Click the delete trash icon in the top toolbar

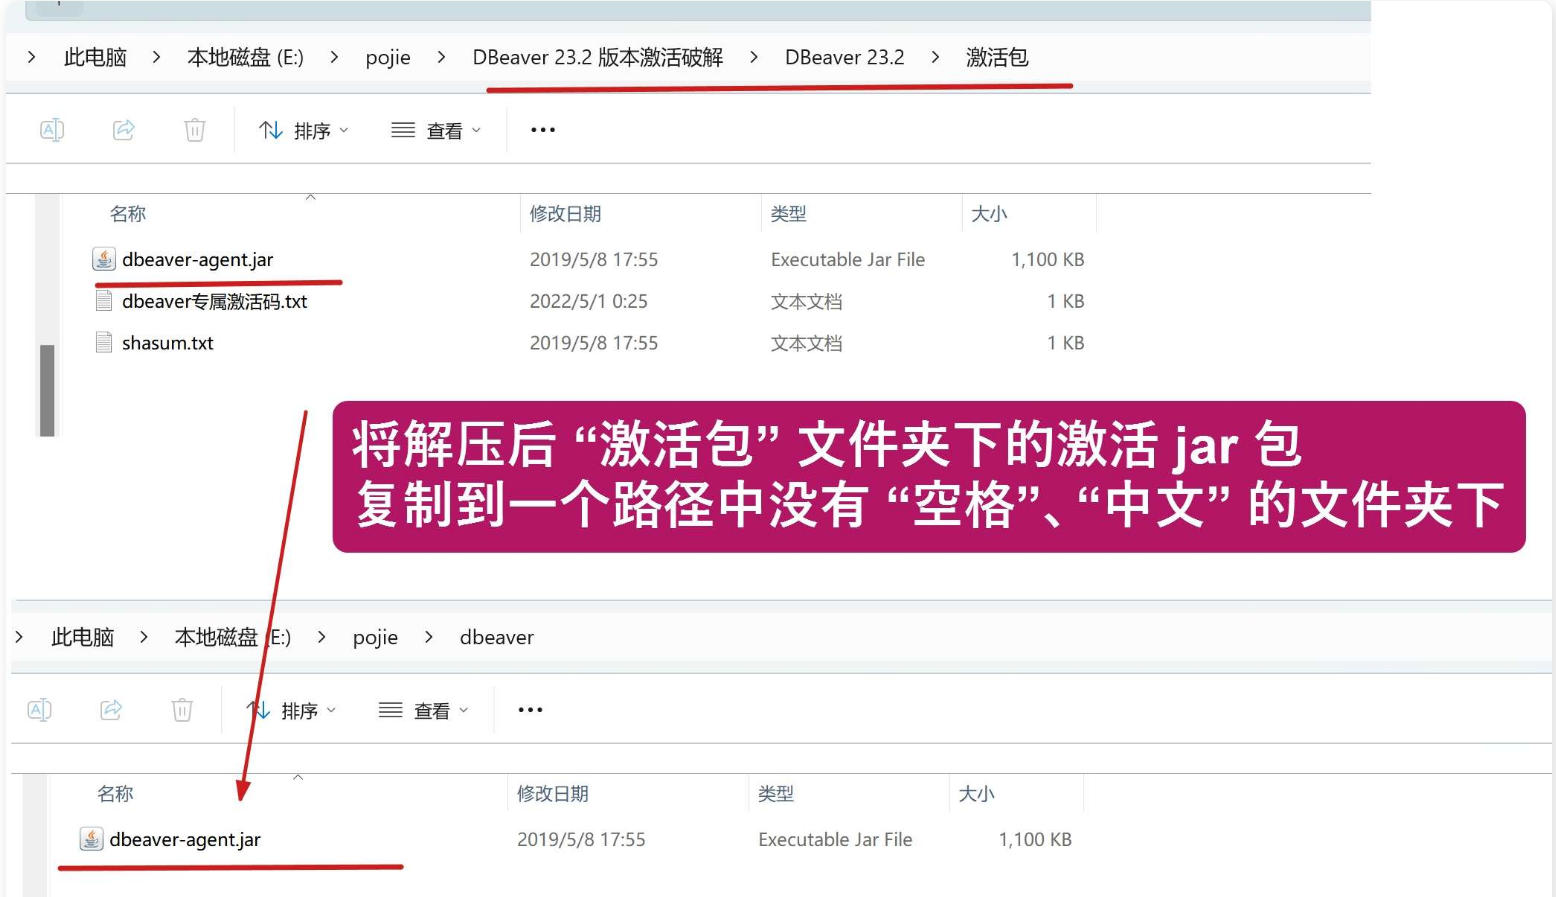[x=194, y=129]
